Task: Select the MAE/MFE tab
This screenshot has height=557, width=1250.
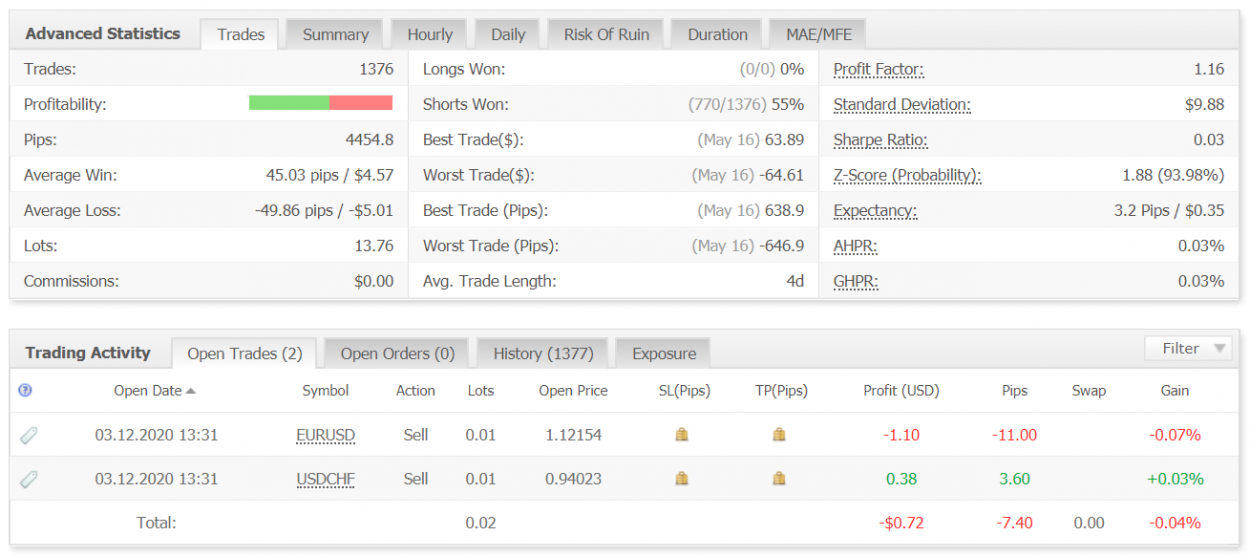Action: coord(818,34)
